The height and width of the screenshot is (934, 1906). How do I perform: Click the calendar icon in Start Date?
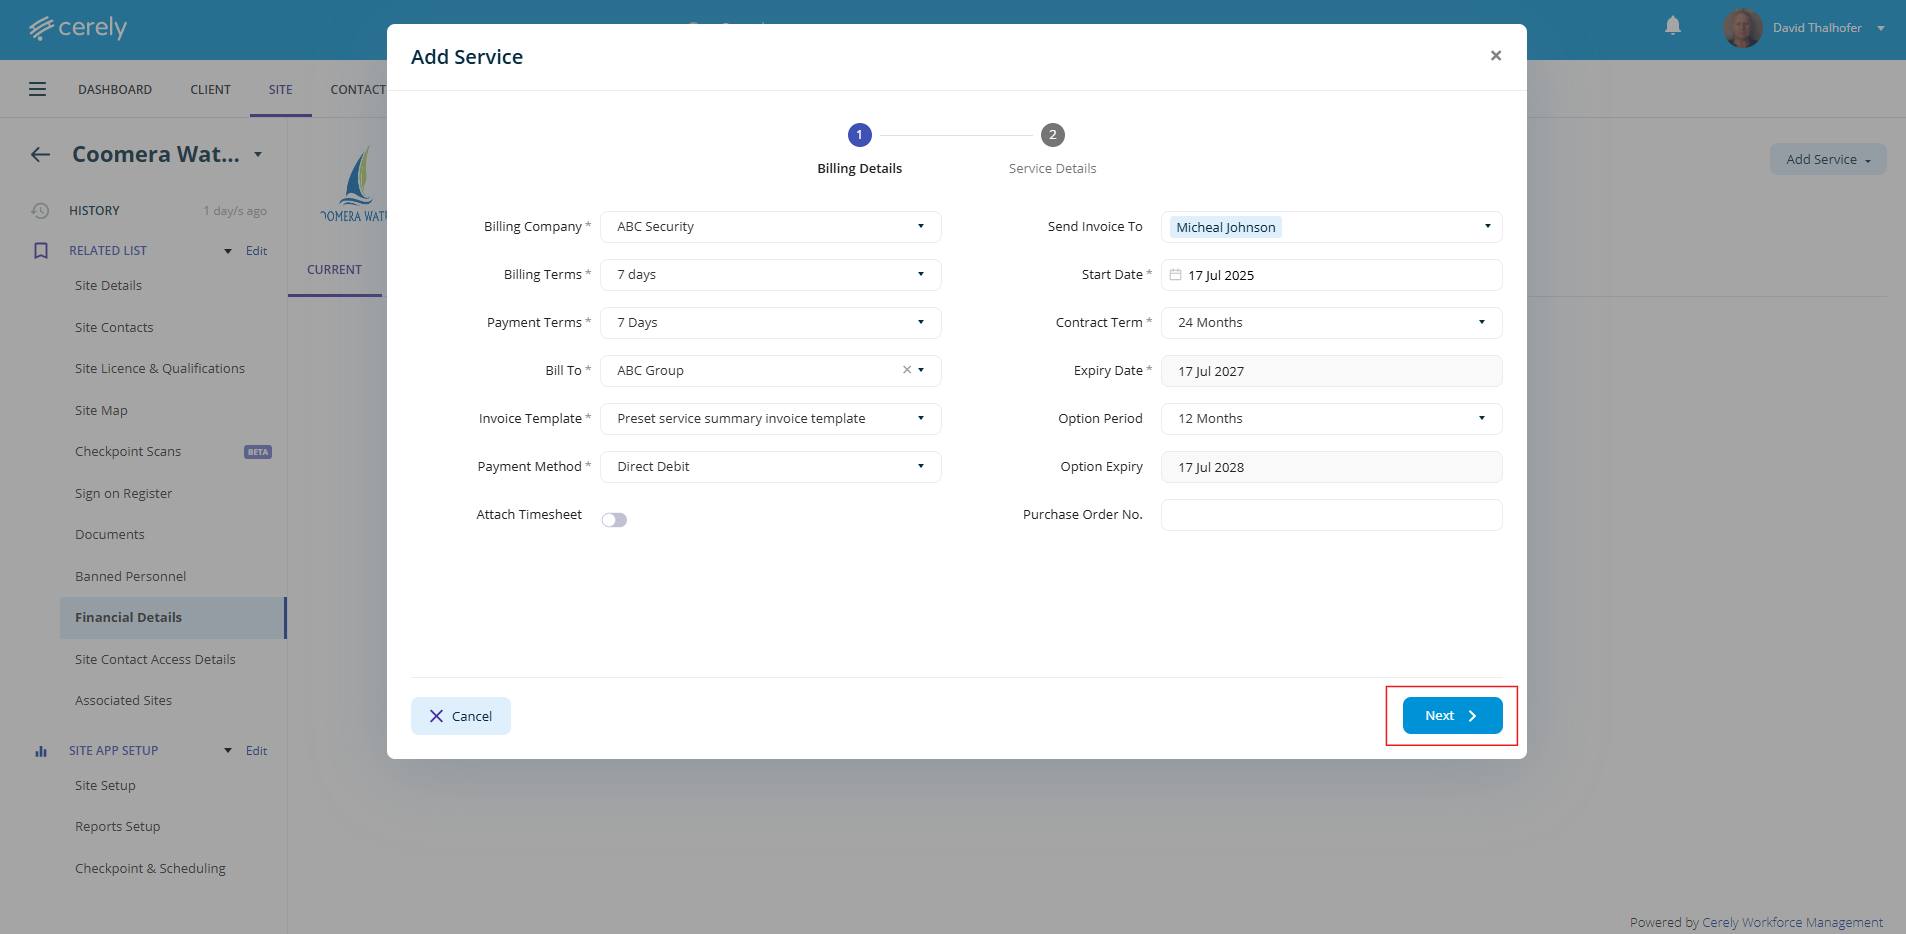(1176, 275)
